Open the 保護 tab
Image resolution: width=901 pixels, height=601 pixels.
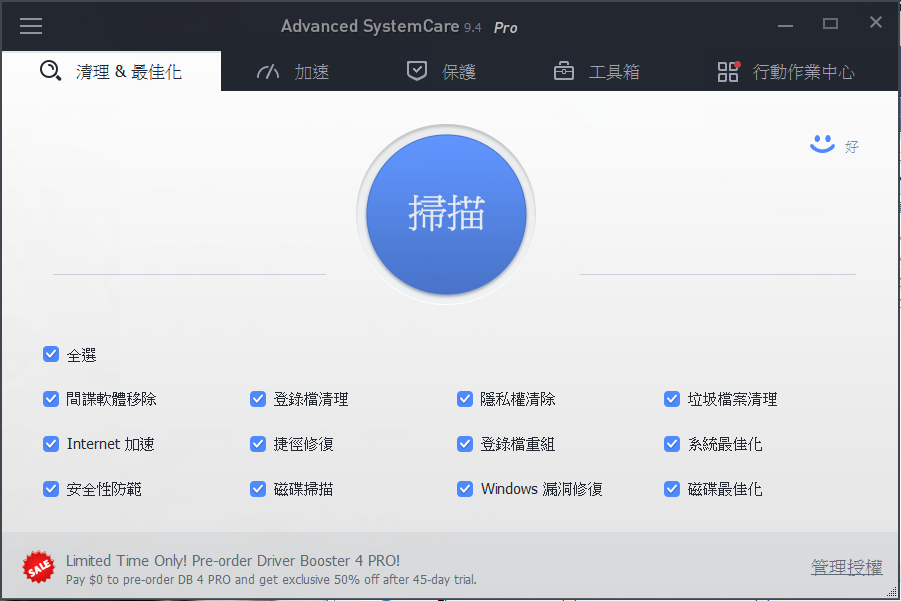(x=441, y=71)
